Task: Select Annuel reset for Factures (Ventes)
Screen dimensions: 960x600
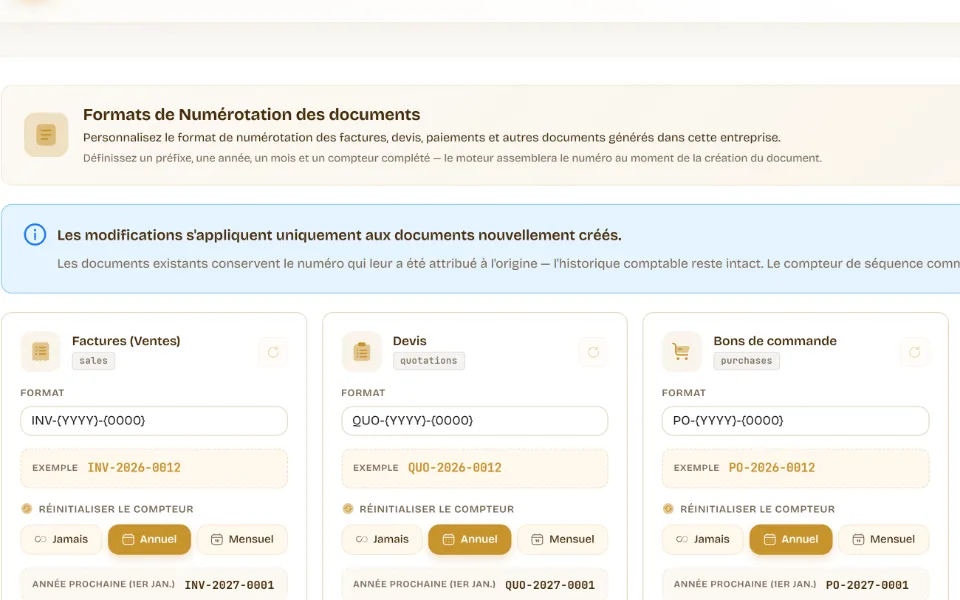Action: pos(149,539)
